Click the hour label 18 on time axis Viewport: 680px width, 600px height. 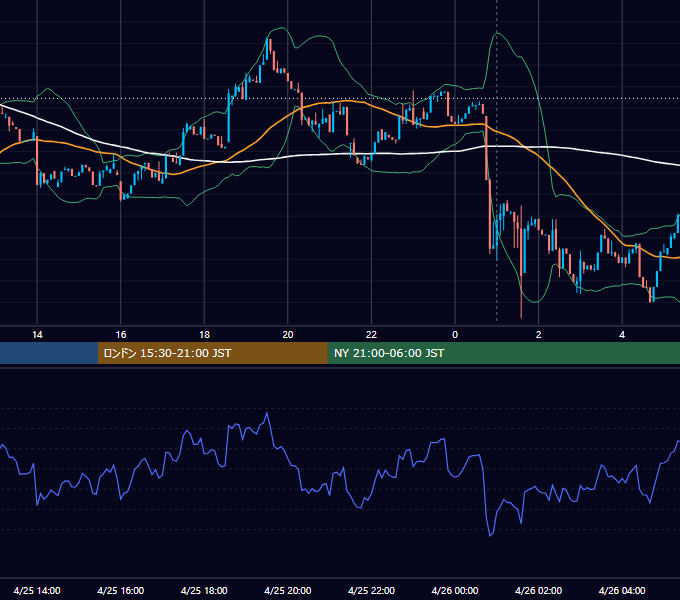pyautogui.click(x=204, y=335)
